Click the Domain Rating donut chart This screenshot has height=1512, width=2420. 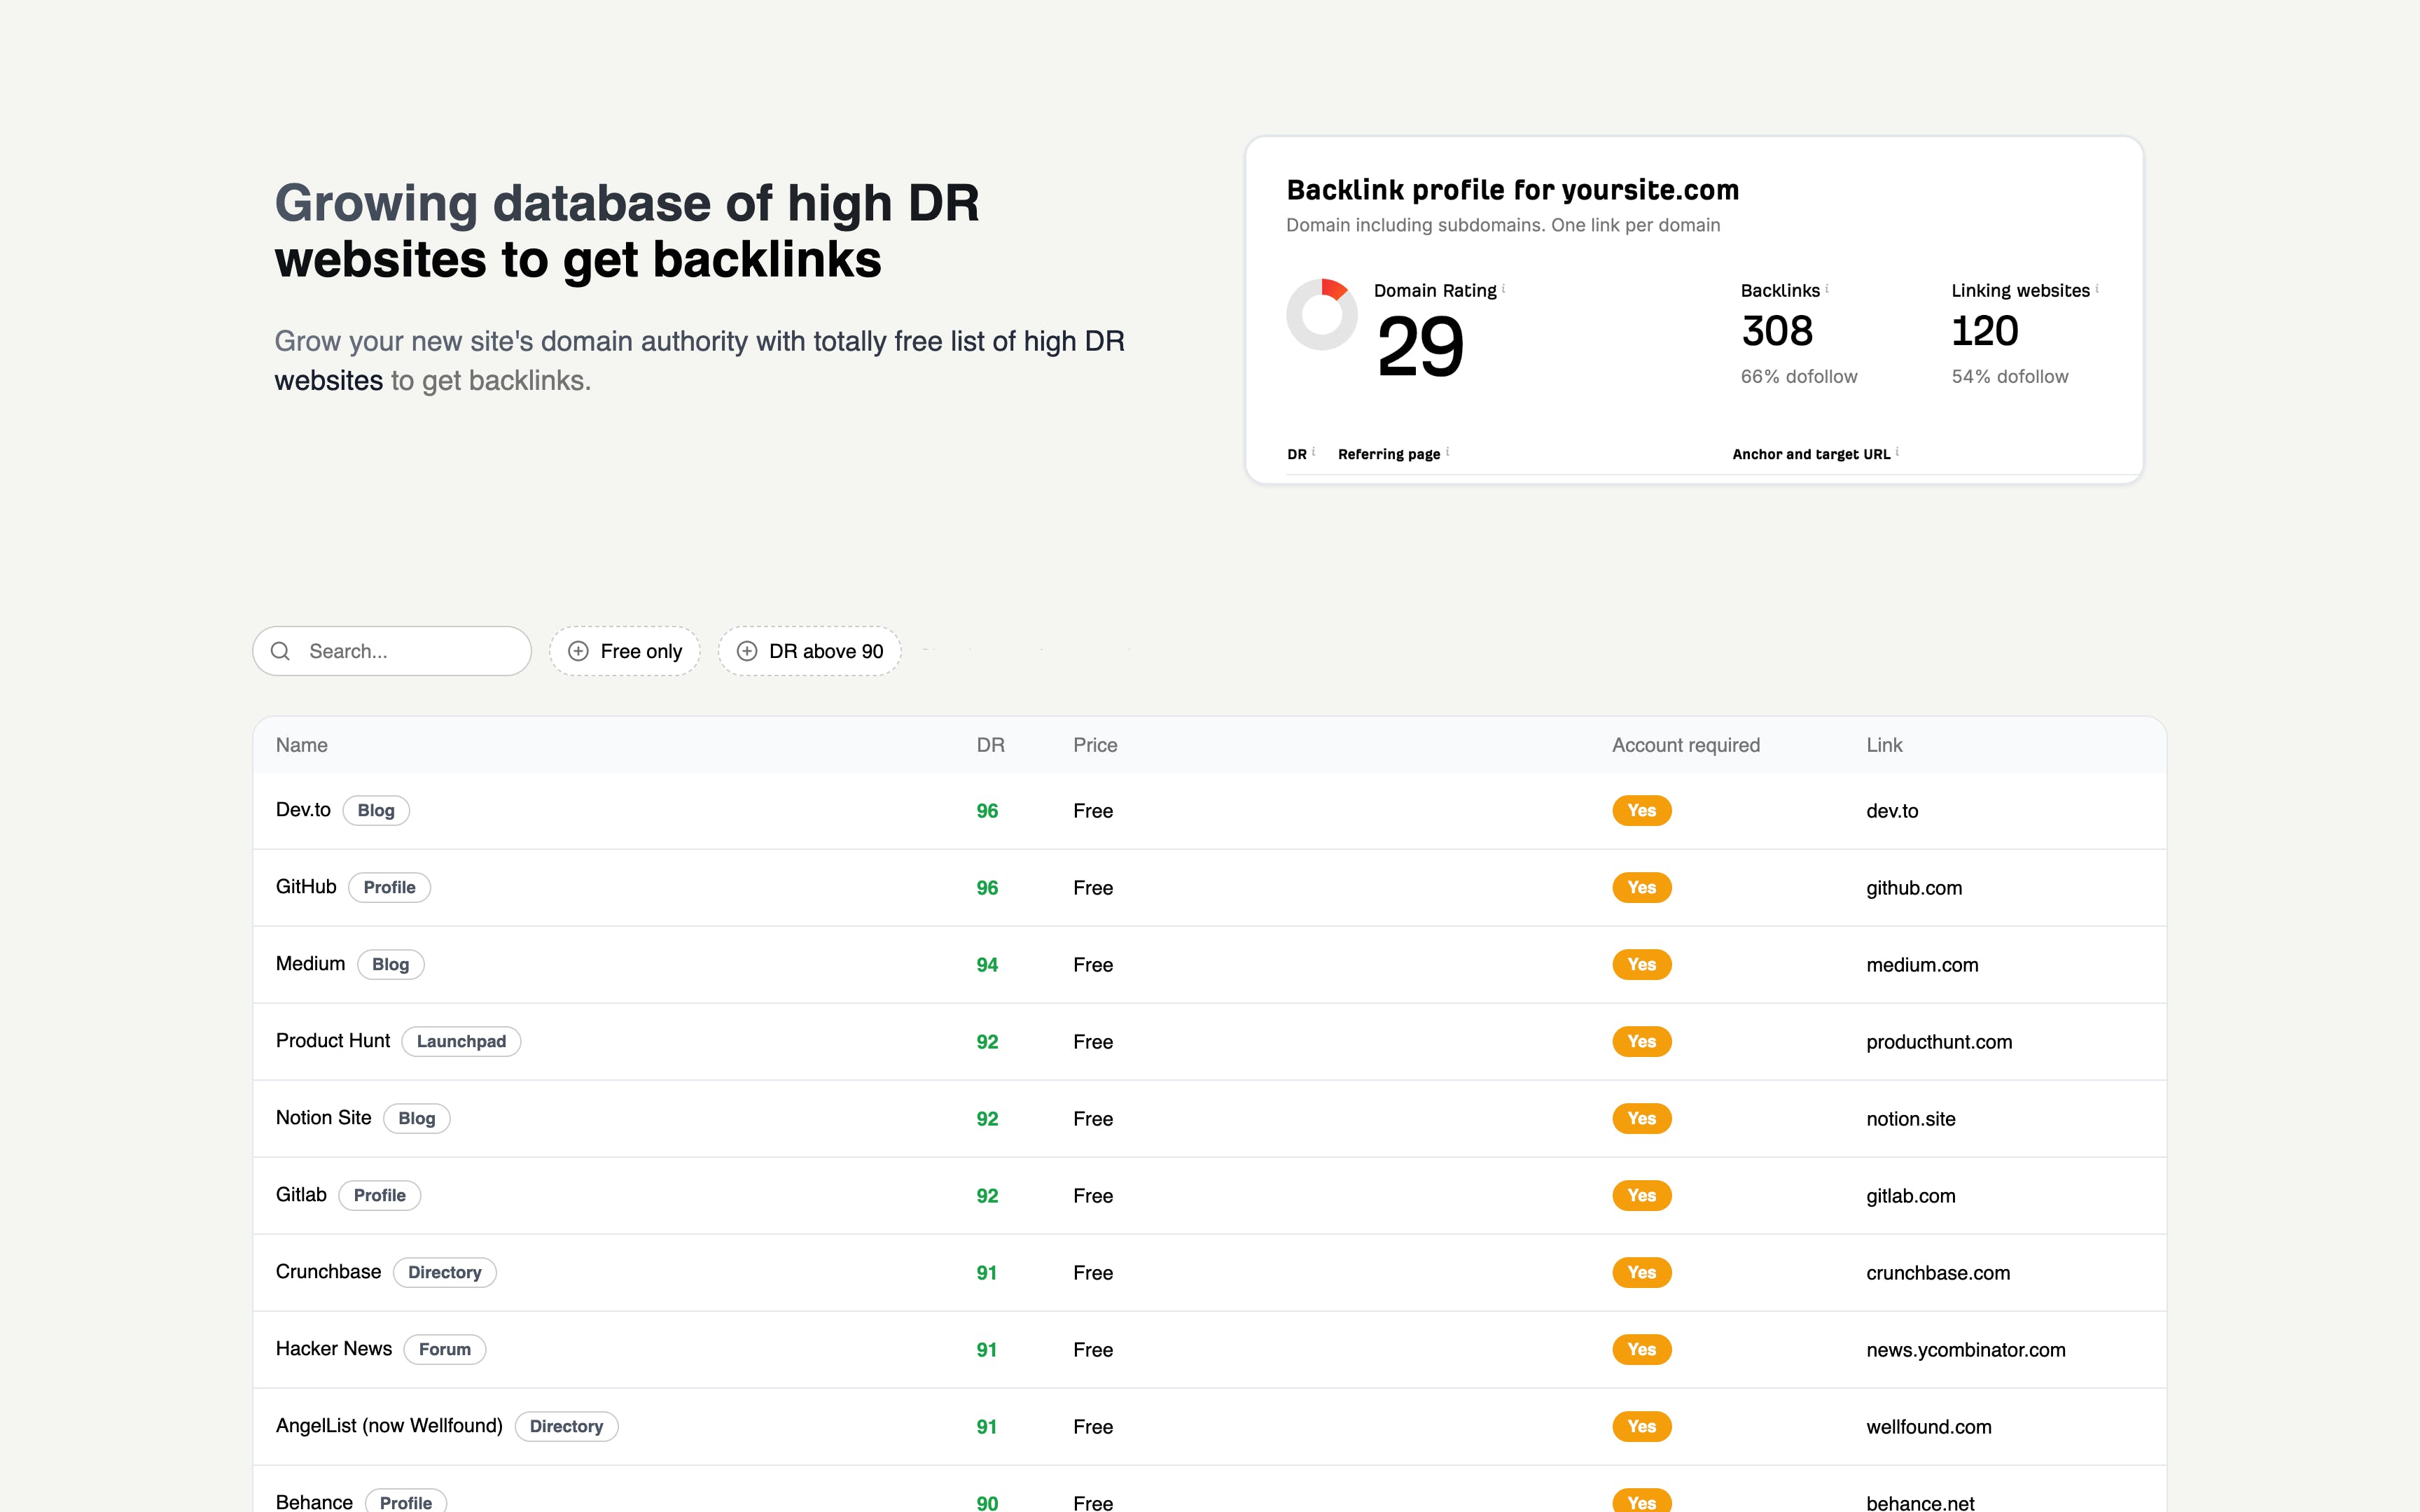(1321, 315)
